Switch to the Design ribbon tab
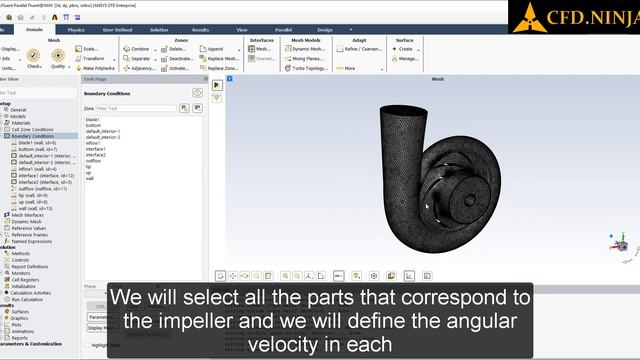Screen dimensions: 640x360 click(325, 30)
